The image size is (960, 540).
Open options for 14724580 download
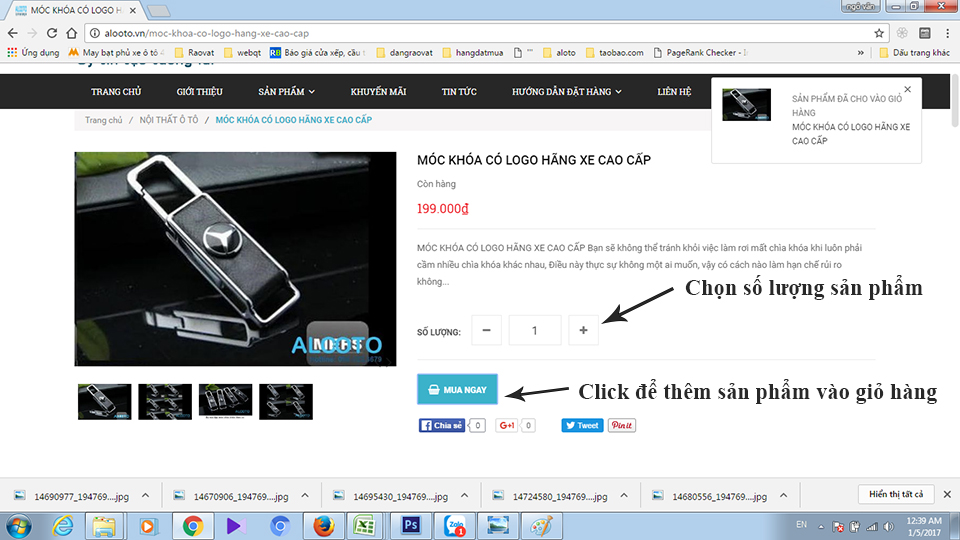(624, 496)
